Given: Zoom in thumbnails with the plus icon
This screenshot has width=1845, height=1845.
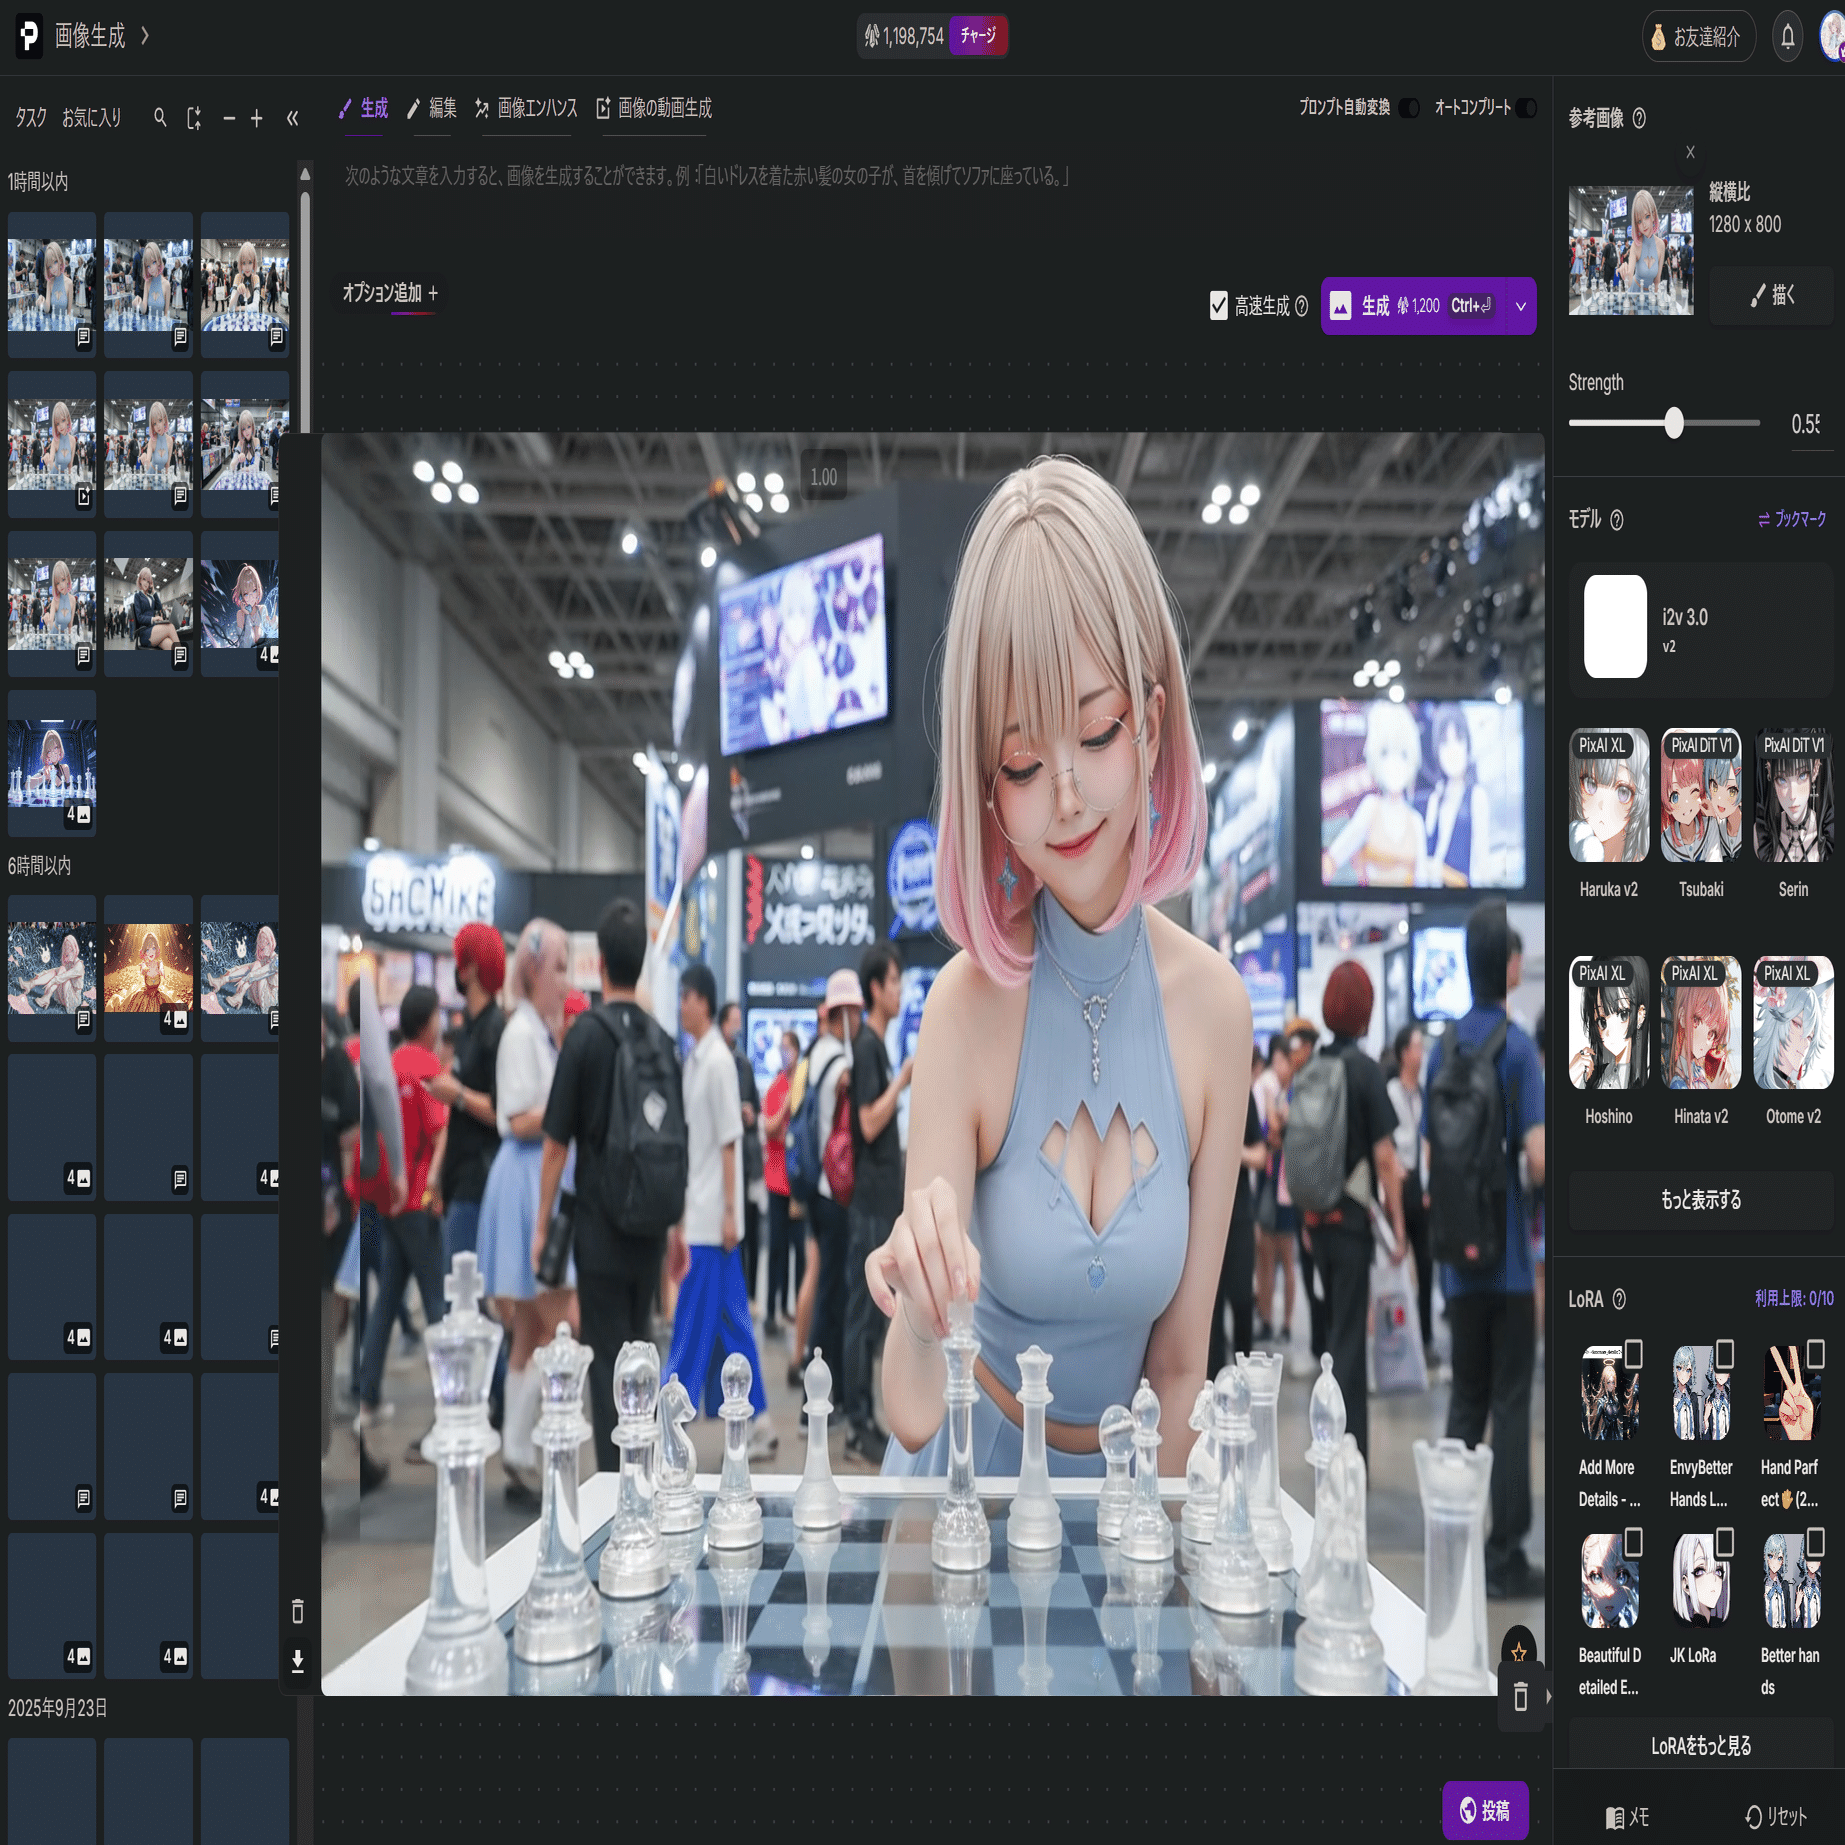Looking at the screenshot, I should [x=257, y=118].
